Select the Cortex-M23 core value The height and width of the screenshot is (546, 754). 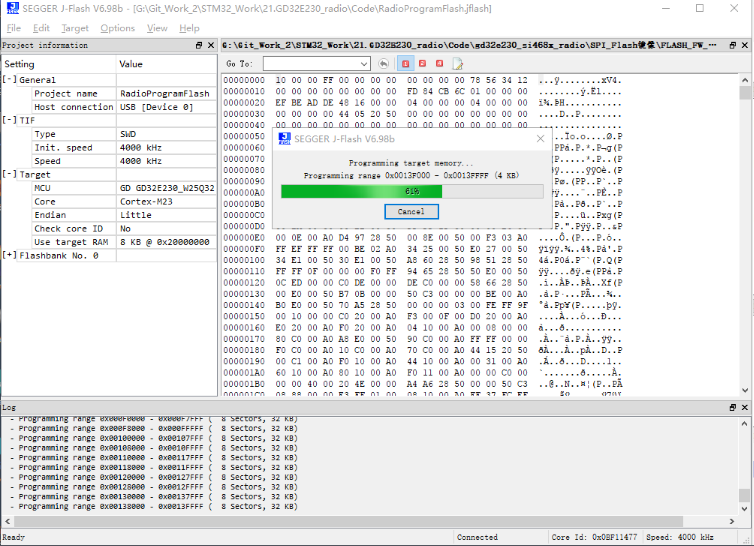tap(146, 202)
